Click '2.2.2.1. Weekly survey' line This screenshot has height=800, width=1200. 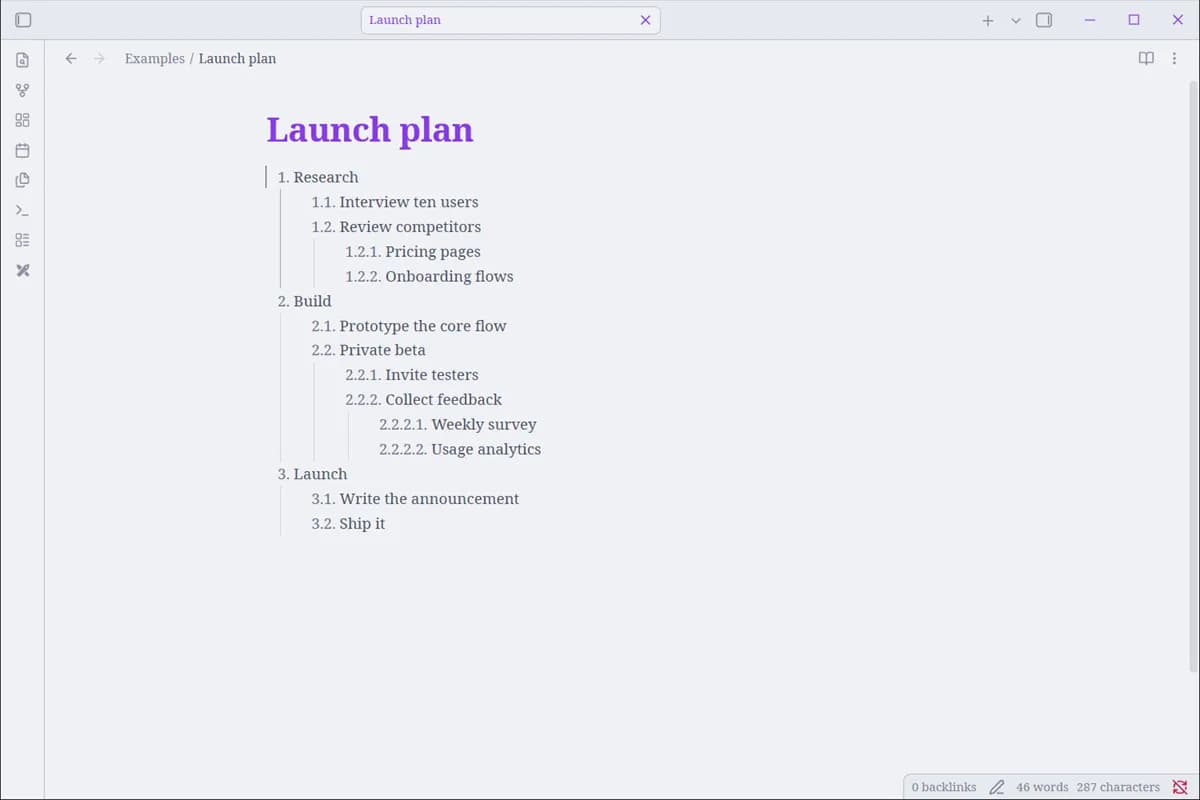click(x=458, y=424)
